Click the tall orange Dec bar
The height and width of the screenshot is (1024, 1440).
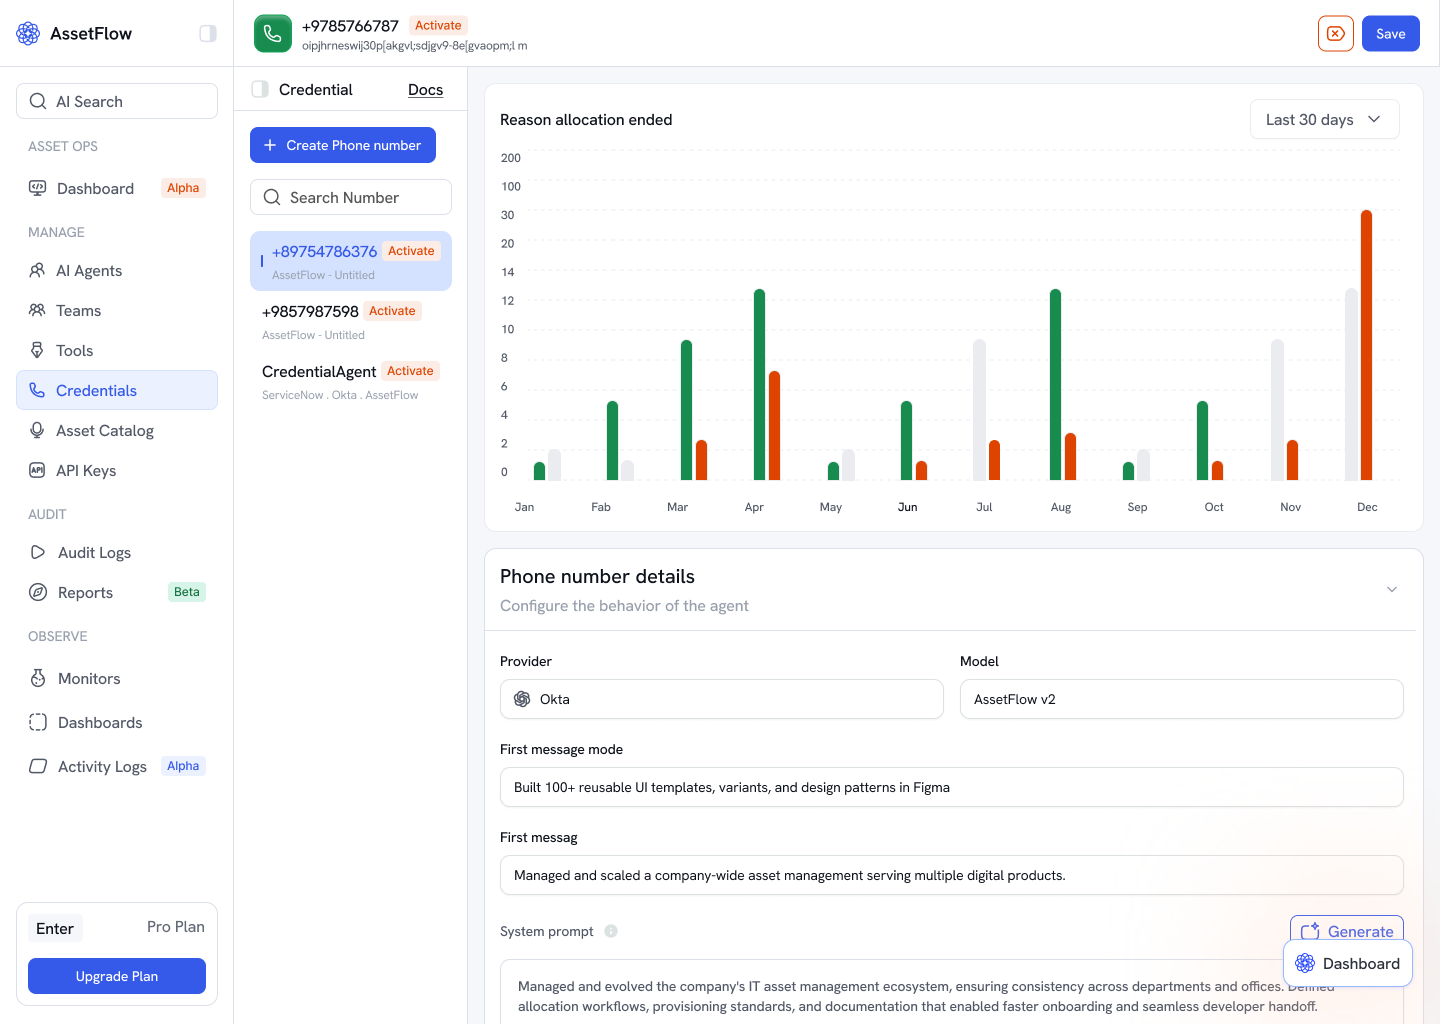(x=1366, y=345)
